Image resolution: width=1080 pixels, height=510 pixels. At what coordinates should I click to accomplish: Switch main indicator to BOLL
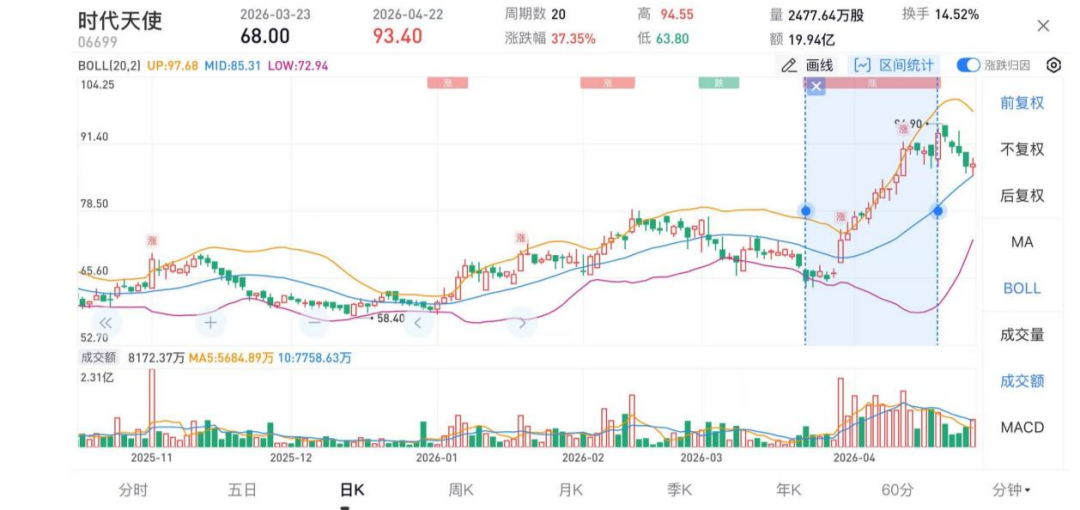pyautogui.click(x=1022, y=288)
